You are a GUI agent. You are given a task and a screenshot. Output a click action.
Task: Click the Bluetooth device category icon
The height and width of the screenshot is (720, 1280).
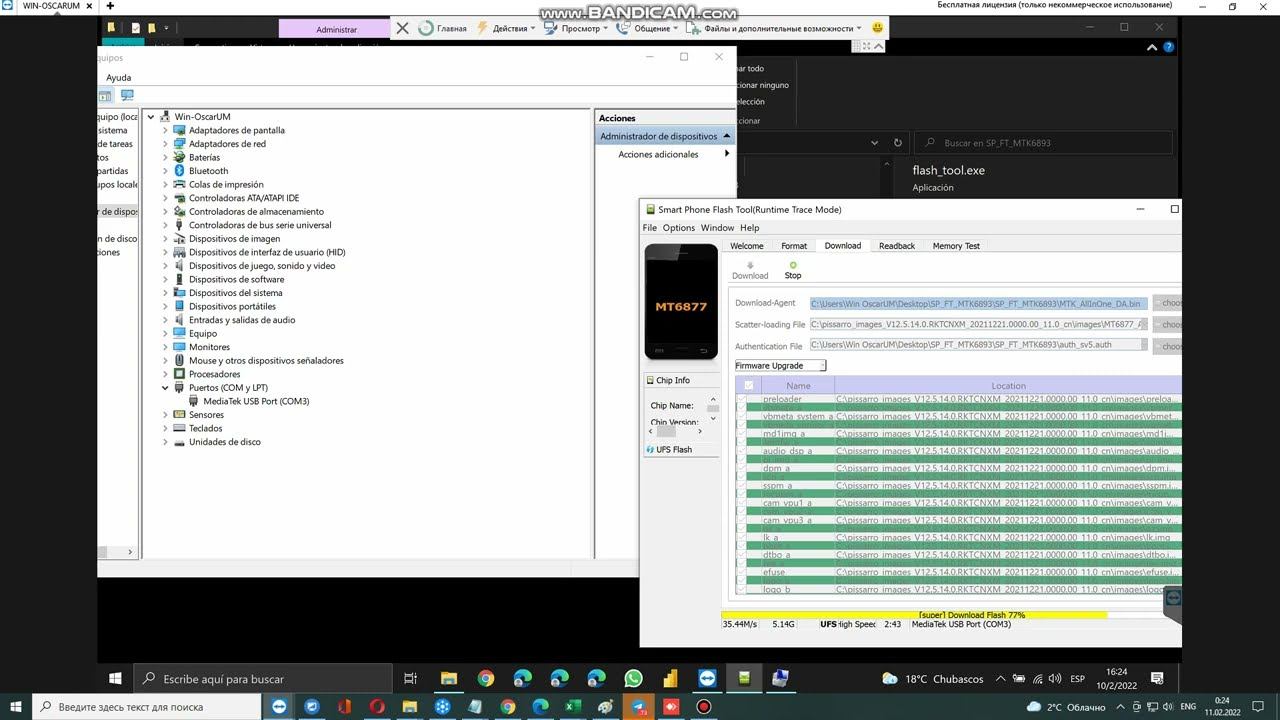(x=179, y=171)
